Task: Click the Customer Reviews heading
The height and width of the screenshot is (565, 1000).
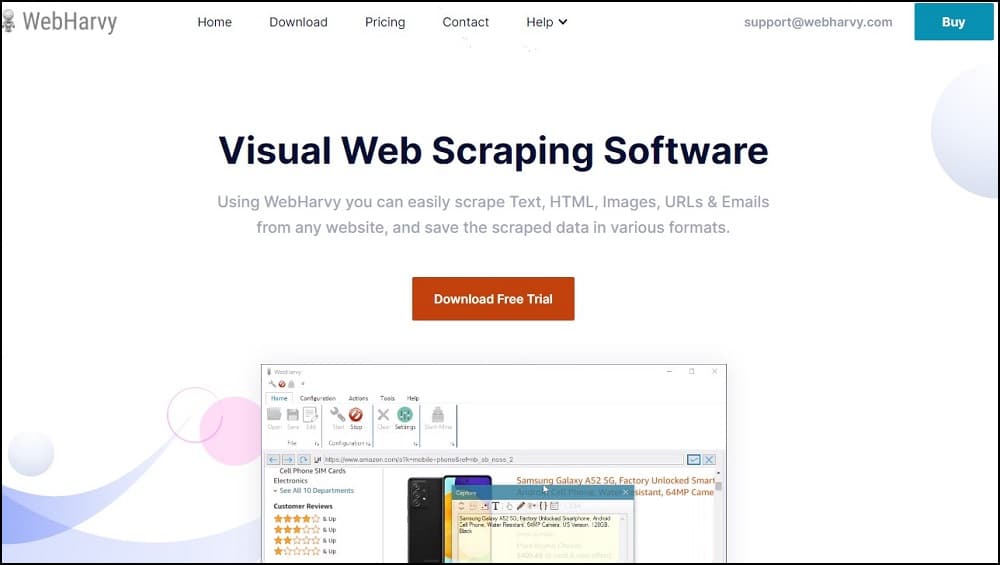Action: pyautogui.click(x=303, y=506)
